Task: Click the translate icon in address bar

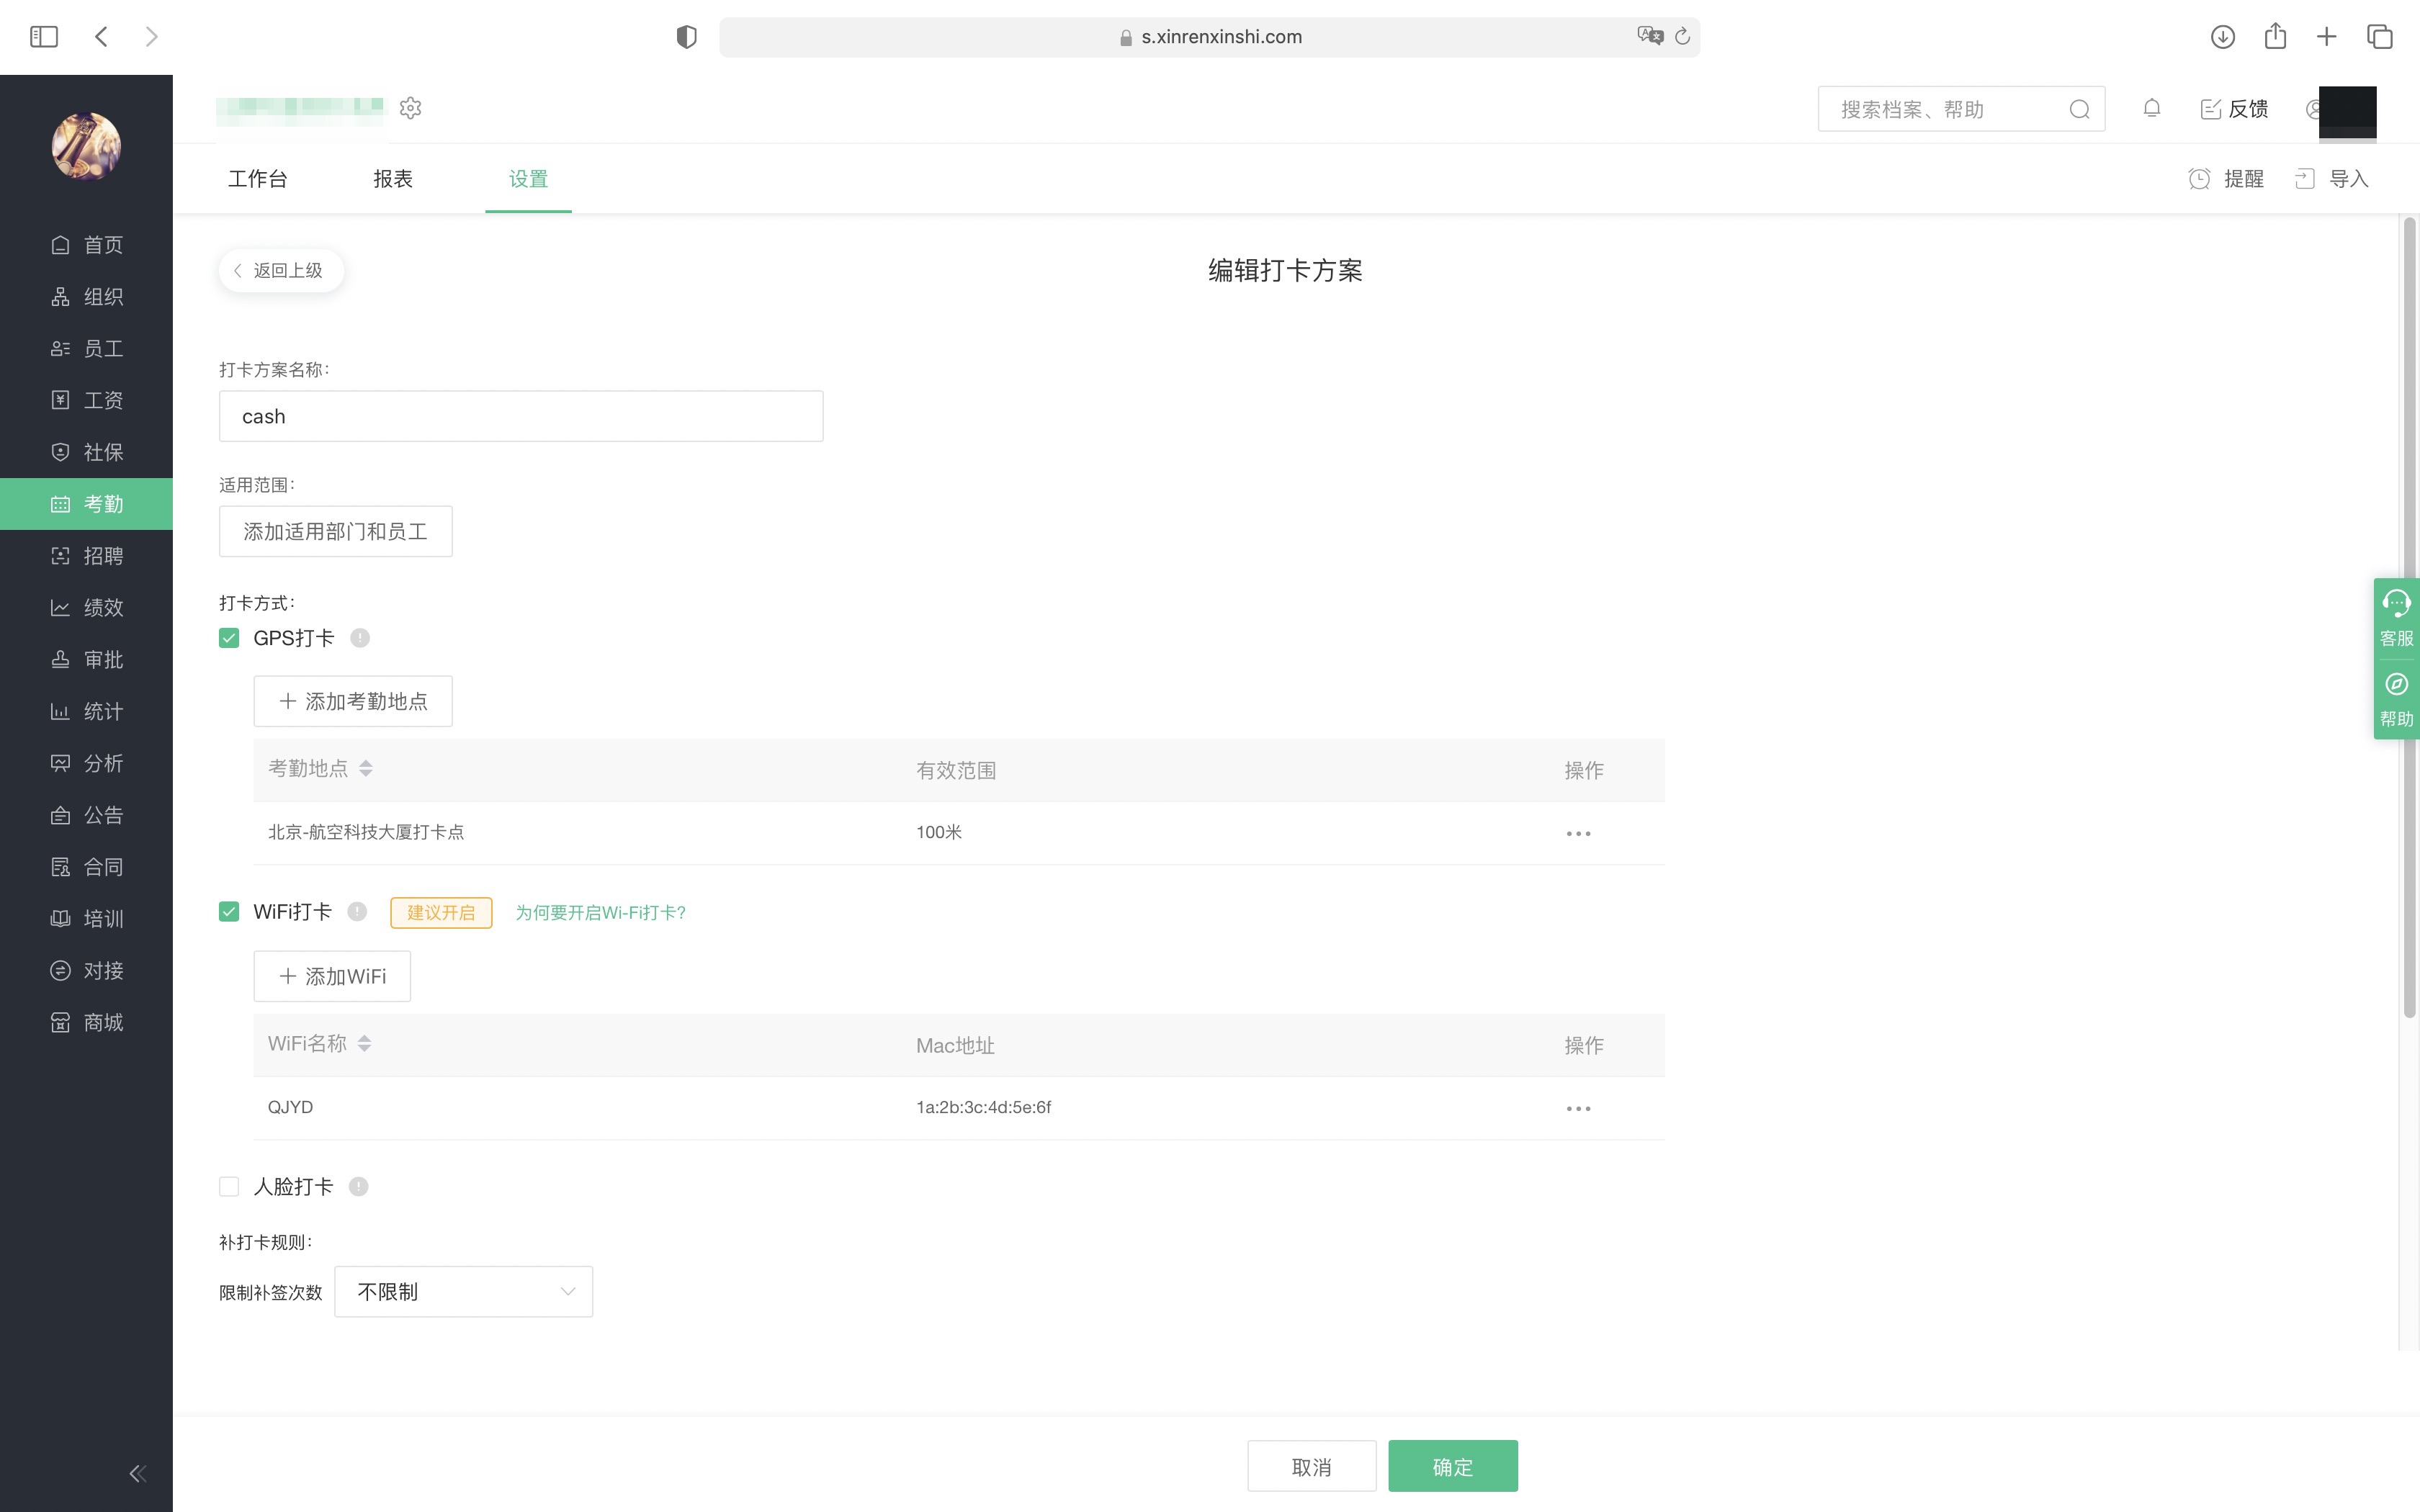Action: [x=1649, y=36]
